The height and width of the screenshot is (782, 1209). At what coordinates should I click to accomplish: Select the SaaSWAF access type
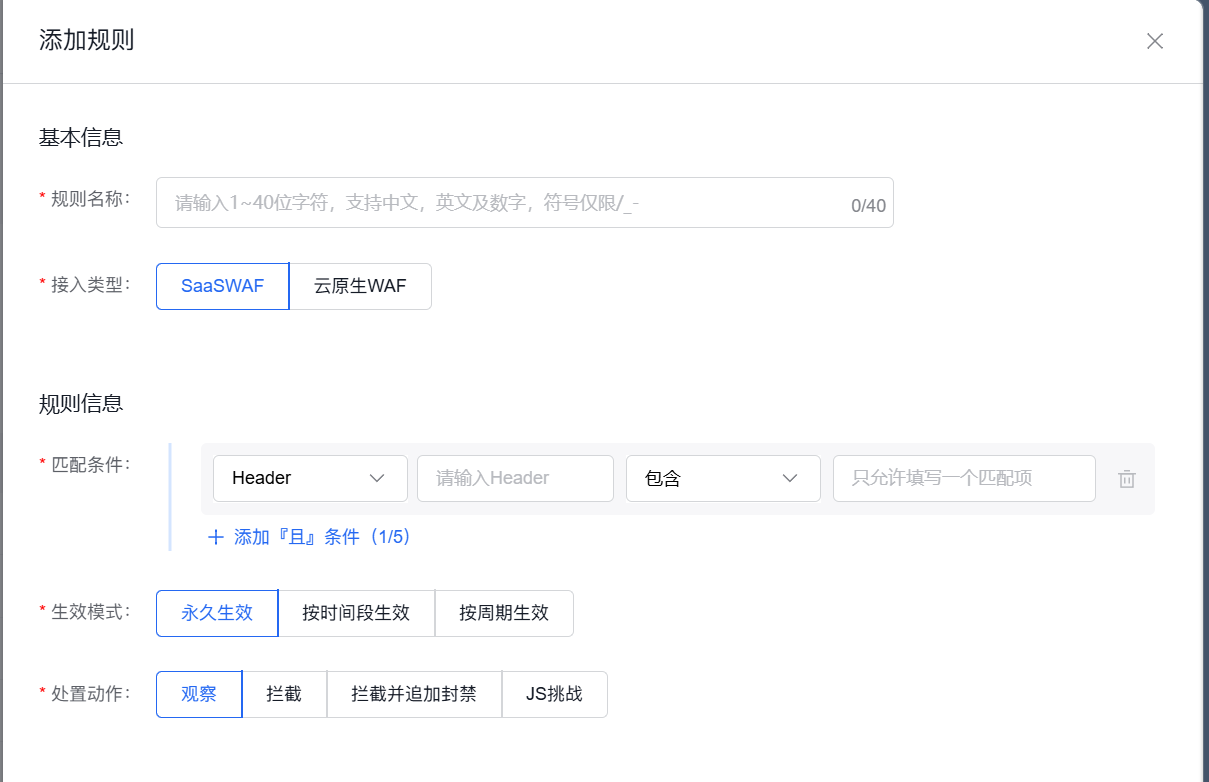[x=222, y=286]
